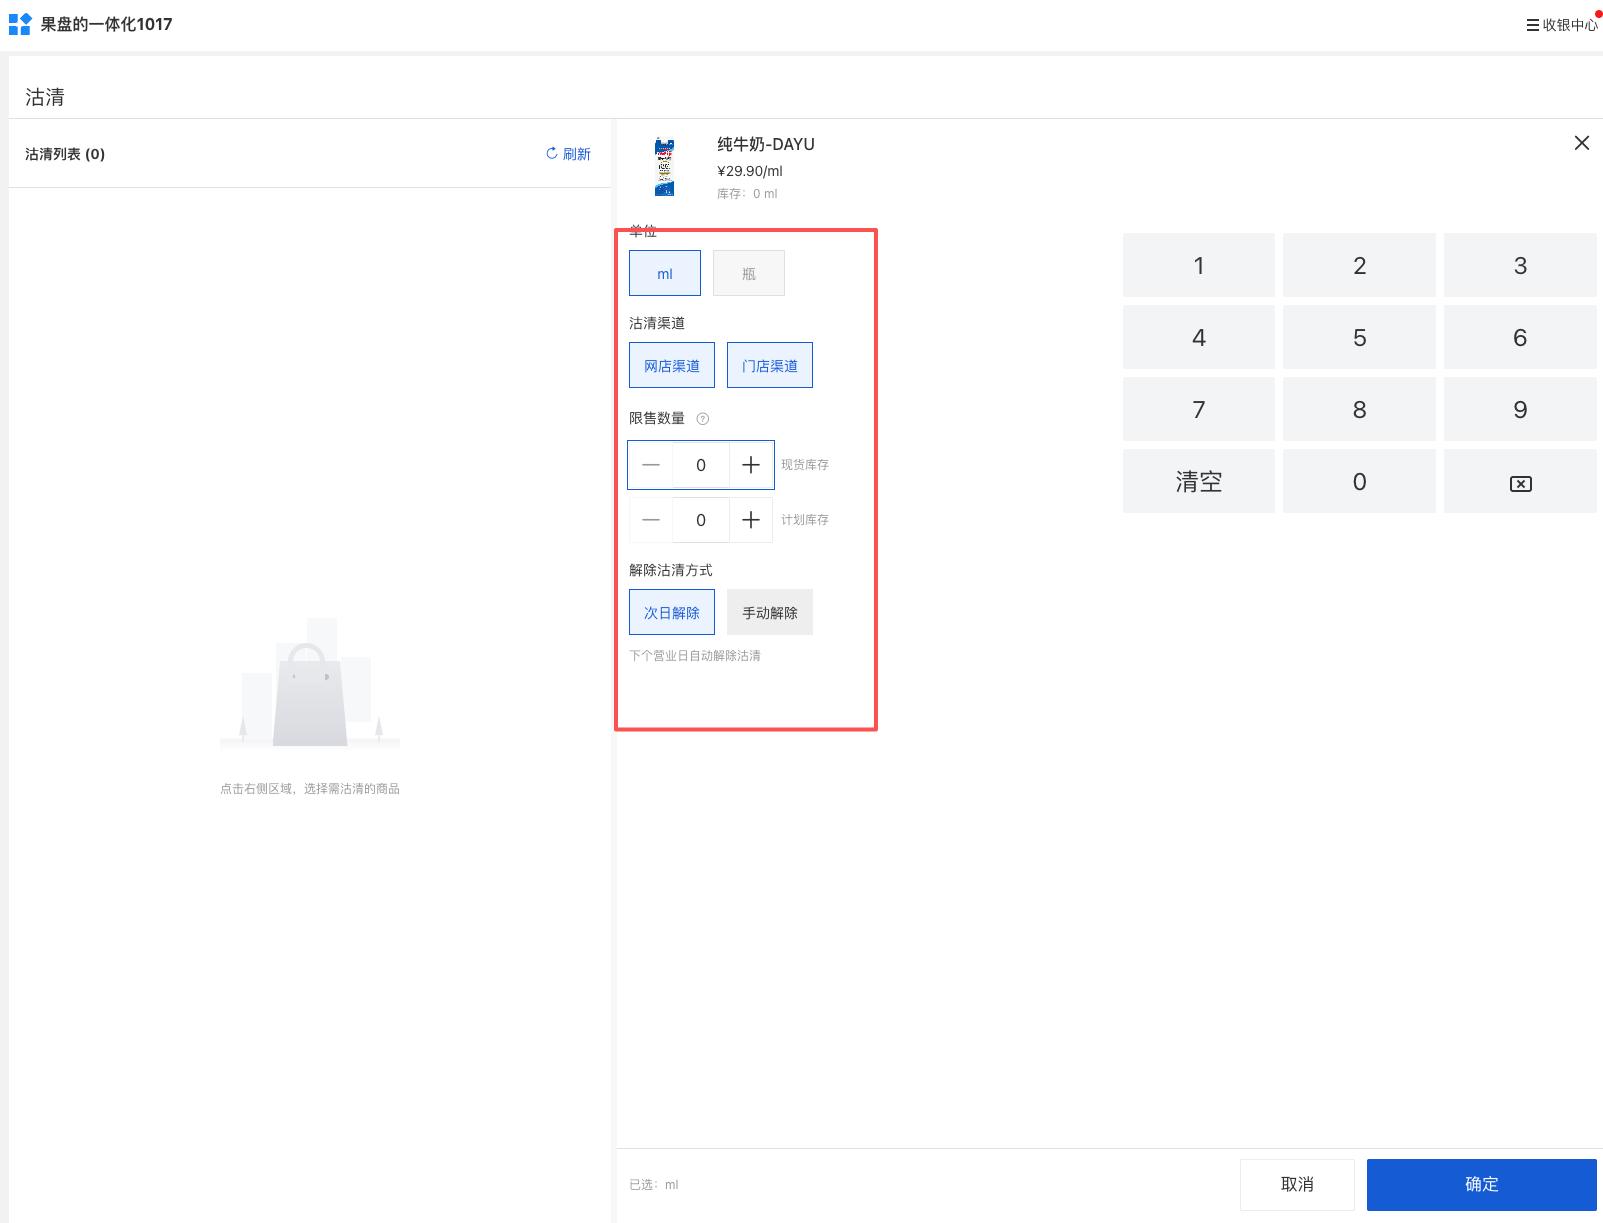
Task: Tap keypad number 7
Action: (x=1199, y=409)
